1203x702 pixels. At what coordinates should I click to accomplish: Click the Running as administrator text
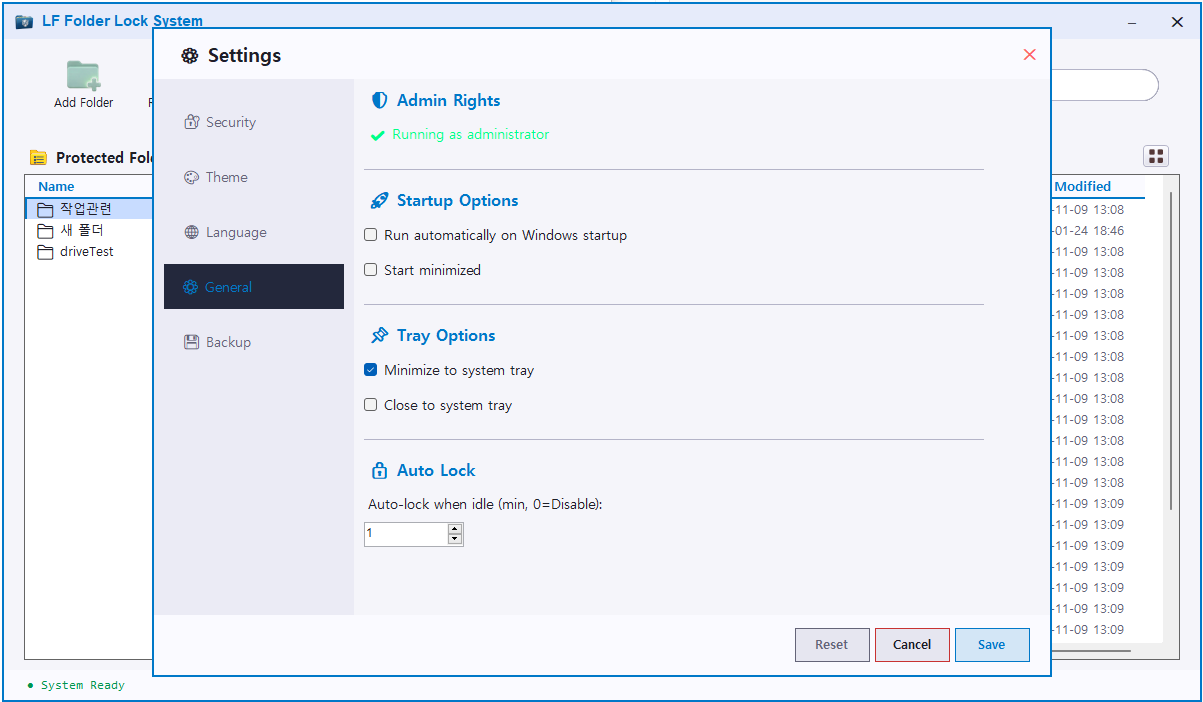[471, 134]
